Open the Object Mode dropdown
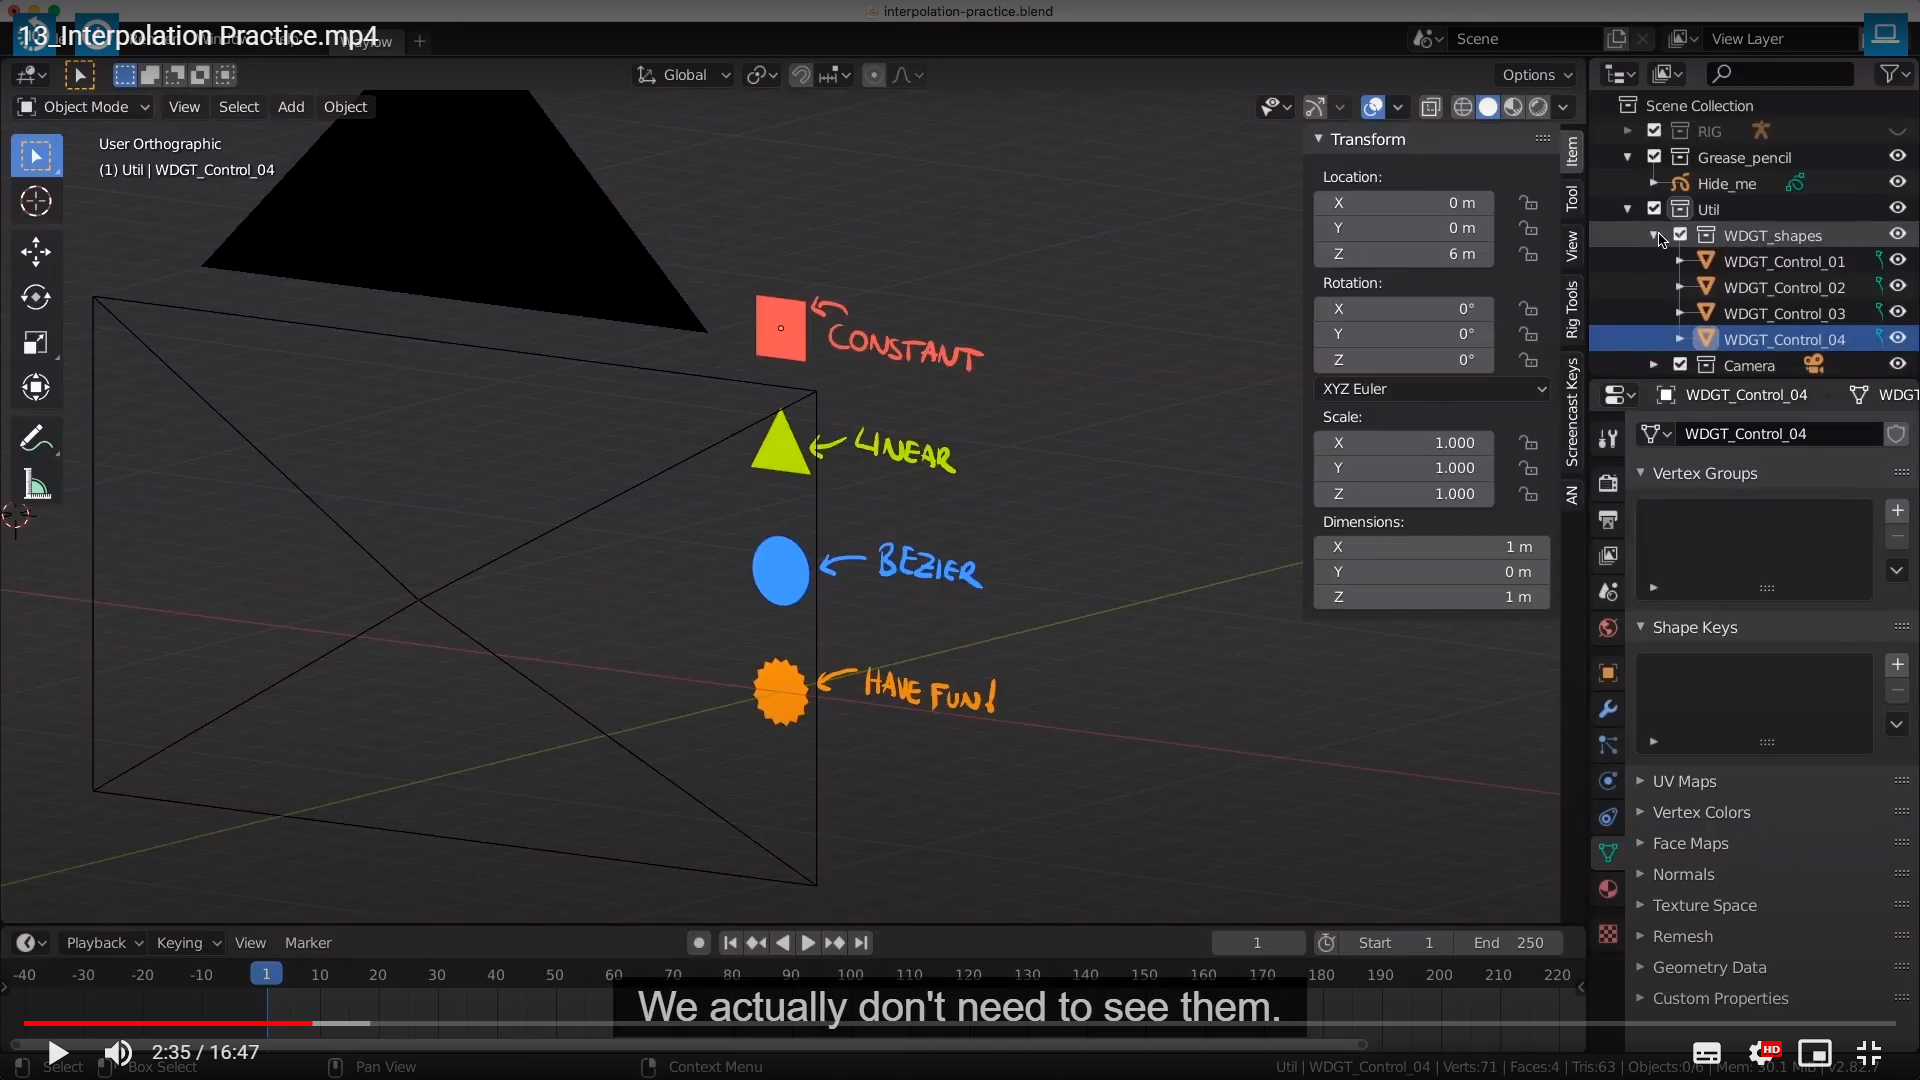 click(x=84, y=107)
